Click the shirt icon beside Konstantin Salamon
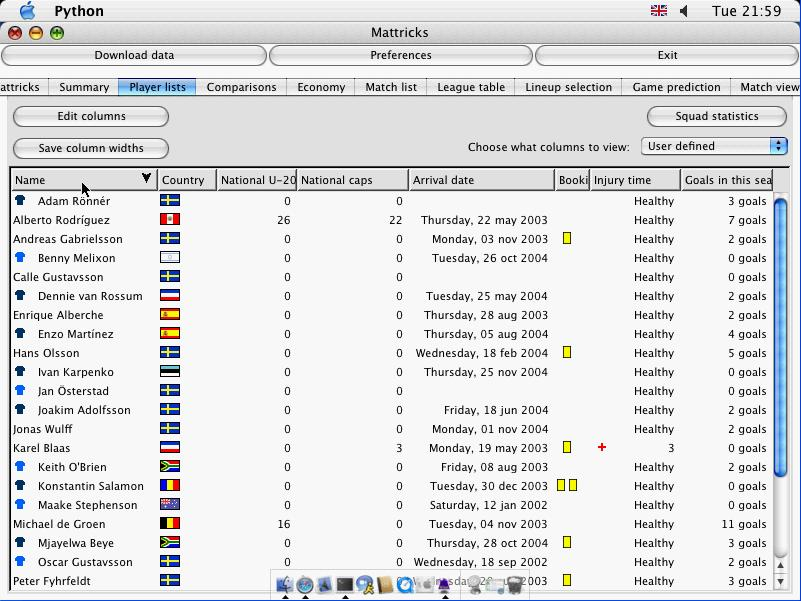801x601 pixels. point(20,485)
